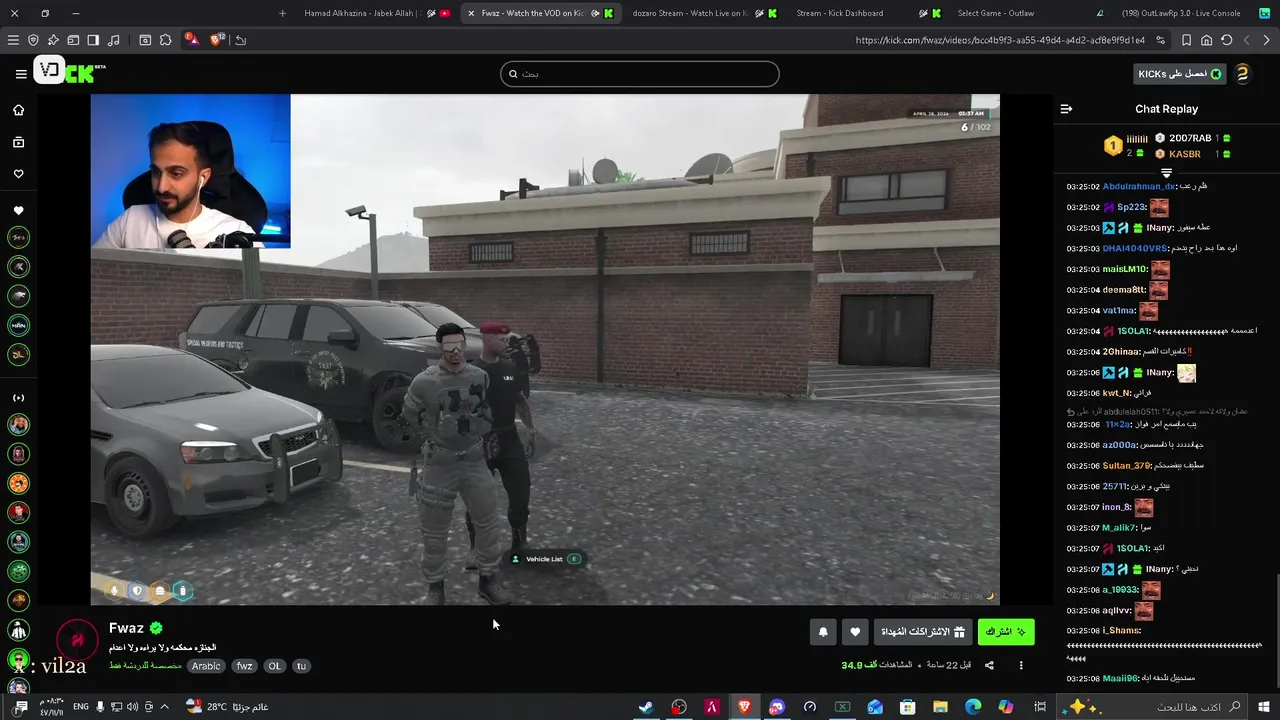Open the 28°C weather widget in taskbar

coord(227,707)
